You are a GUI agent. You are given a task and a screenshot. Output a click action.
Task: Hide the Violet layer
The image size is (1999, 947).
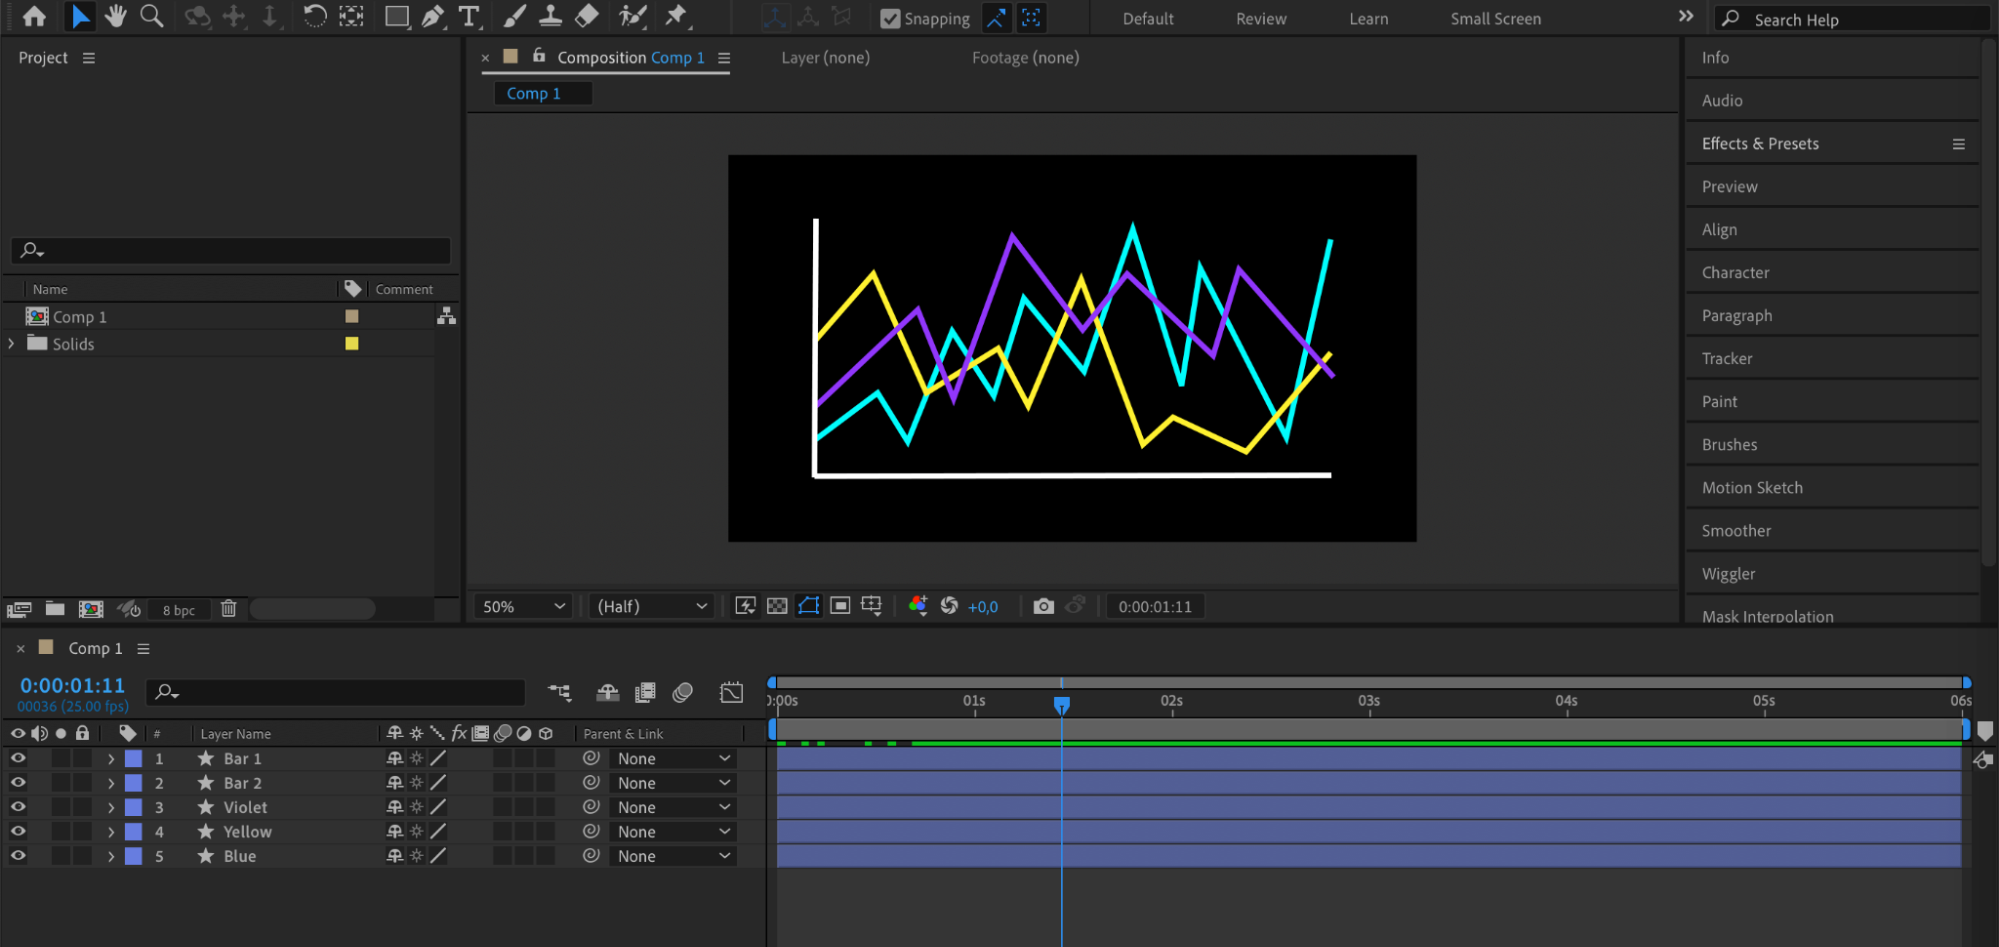tap(18, 807)
